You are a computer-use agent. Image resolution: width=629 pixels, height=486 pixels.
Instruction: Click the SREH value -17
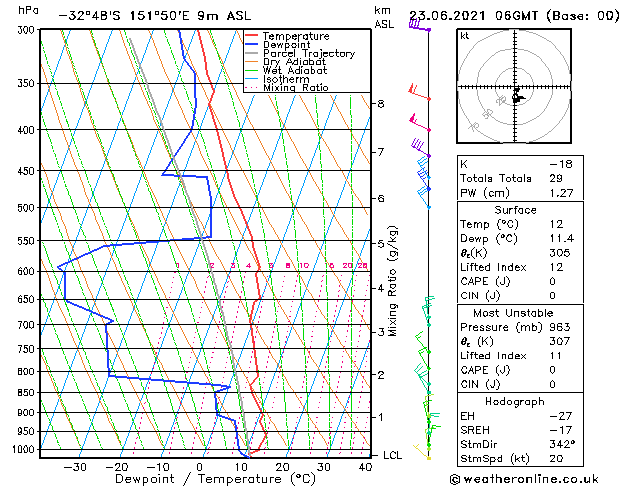(x=561, y=430)
